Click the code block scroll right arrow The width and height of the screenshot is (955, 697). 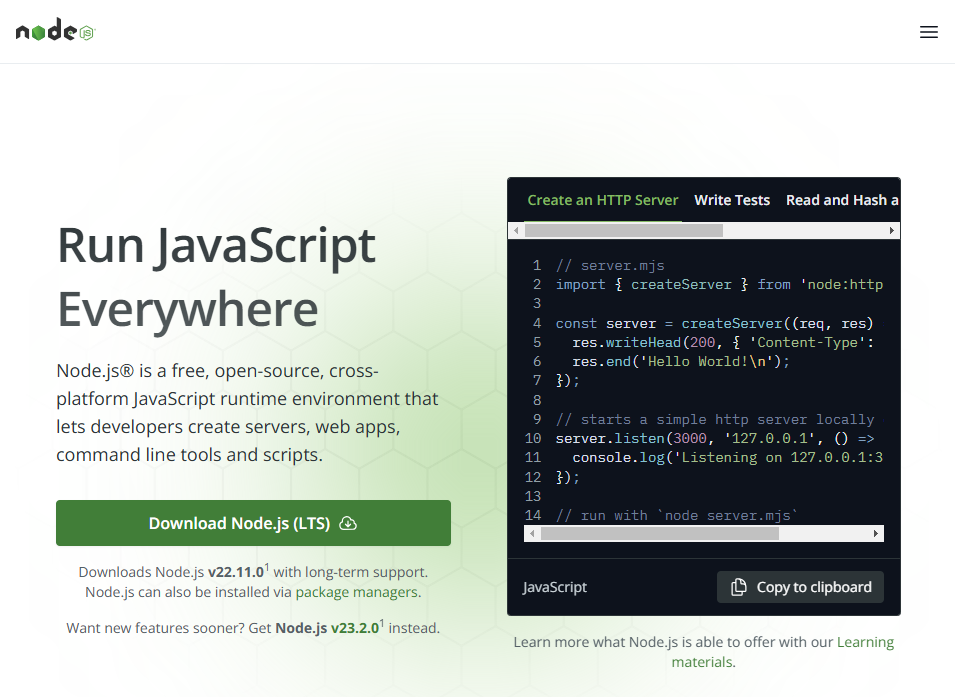pyautogui.click(x=876, y=534)
